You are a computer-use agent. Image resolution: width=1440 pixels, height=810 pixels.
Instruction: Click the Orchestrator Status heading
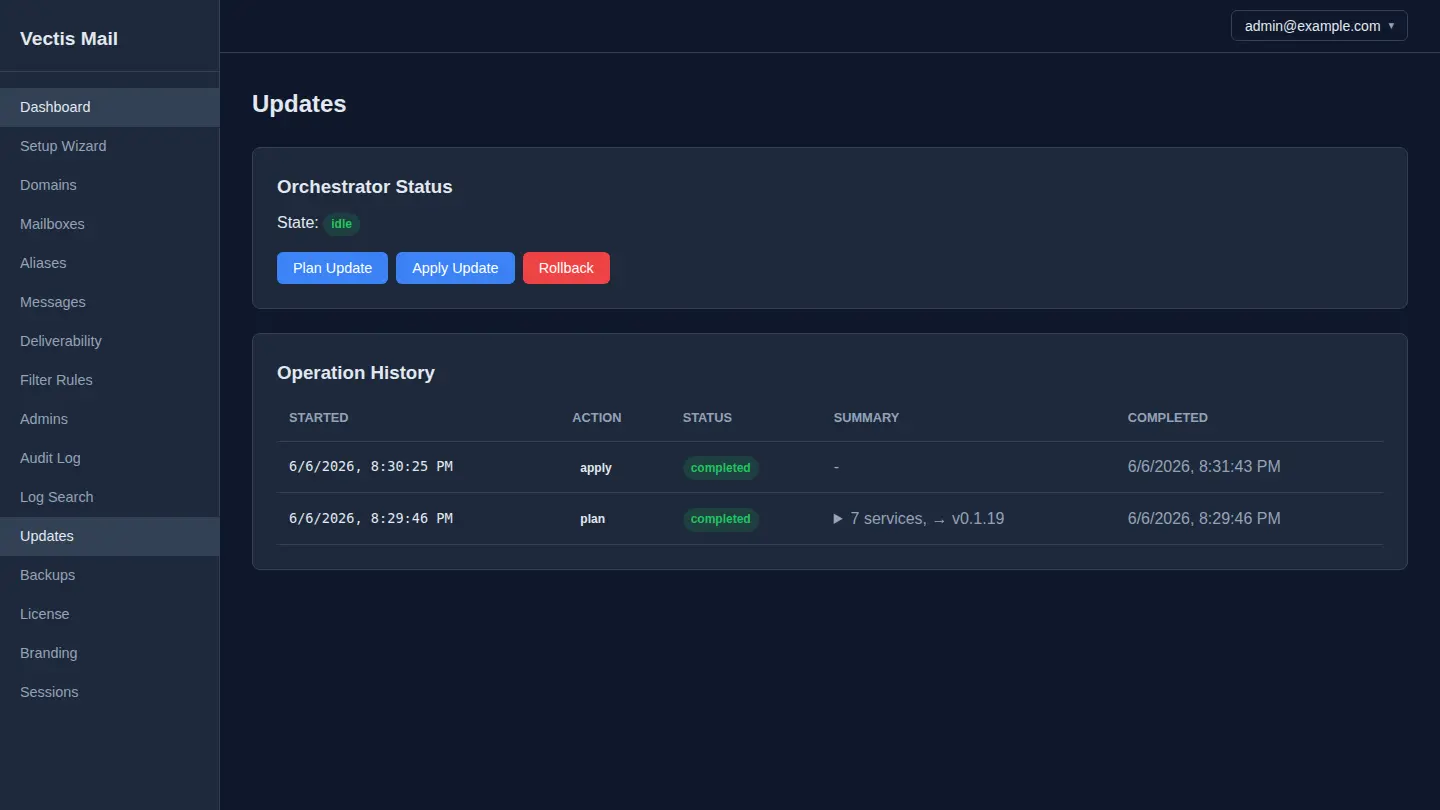click(x=364, y=187)
